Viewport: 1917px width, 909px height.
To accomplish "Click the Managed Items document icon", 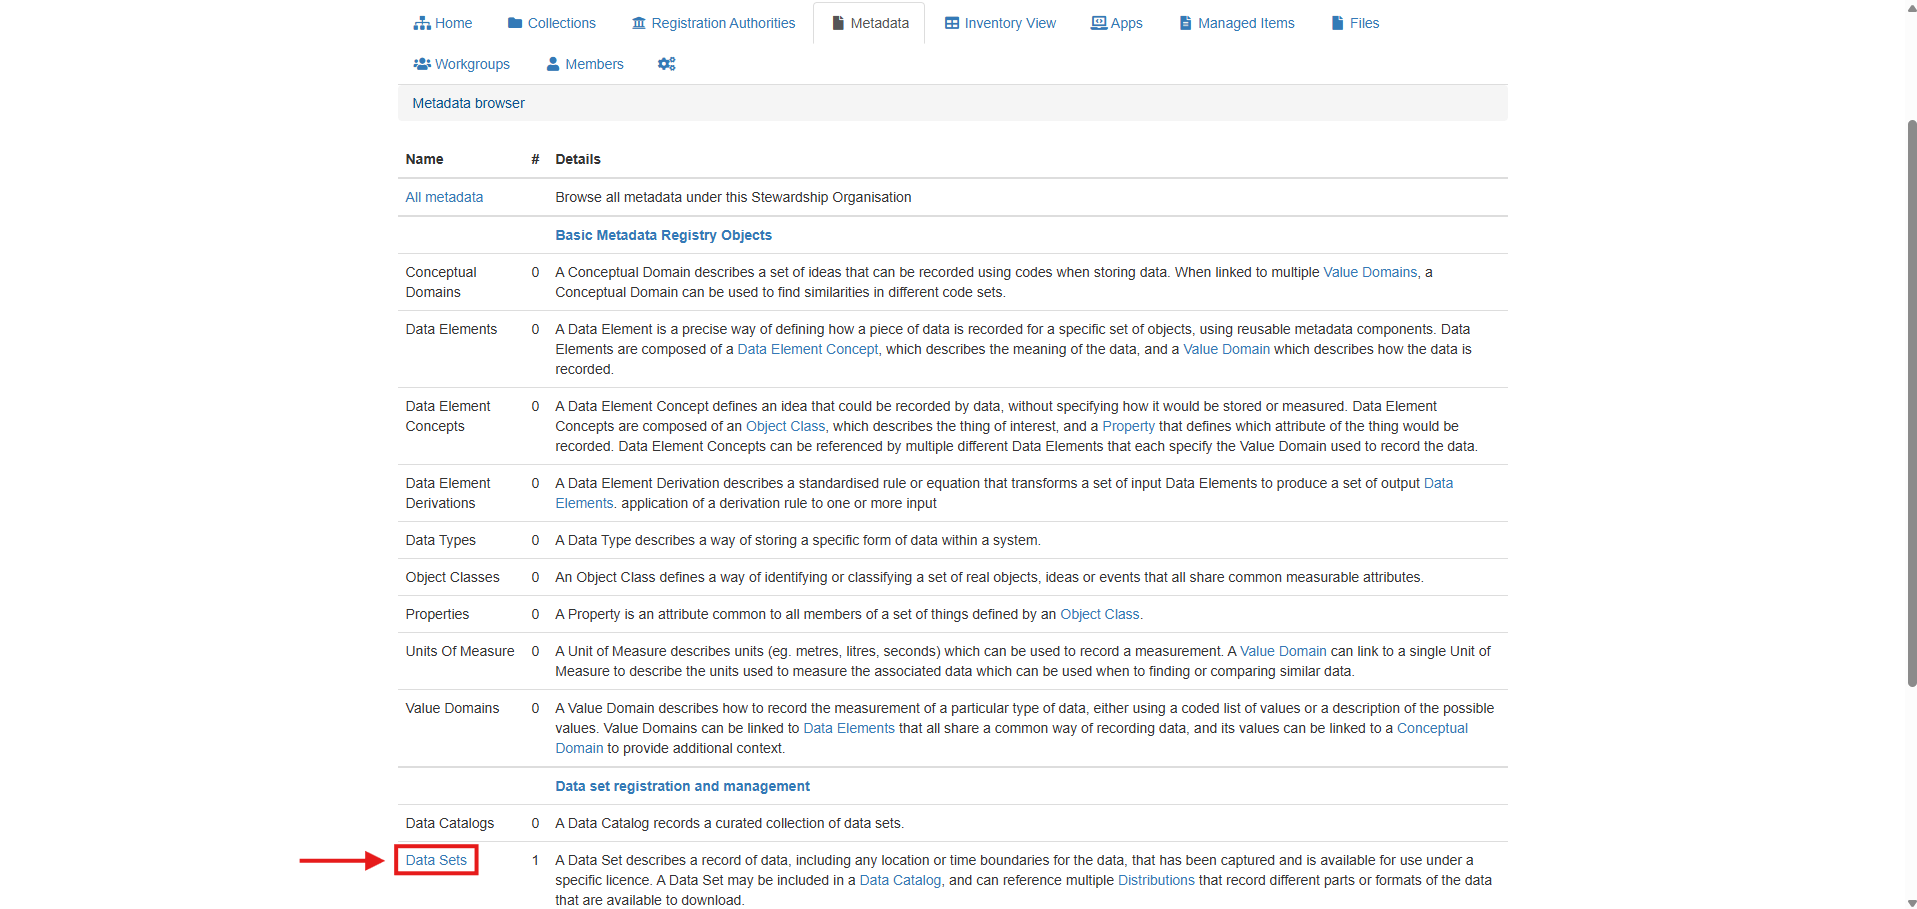I will tap(1186, 23).
